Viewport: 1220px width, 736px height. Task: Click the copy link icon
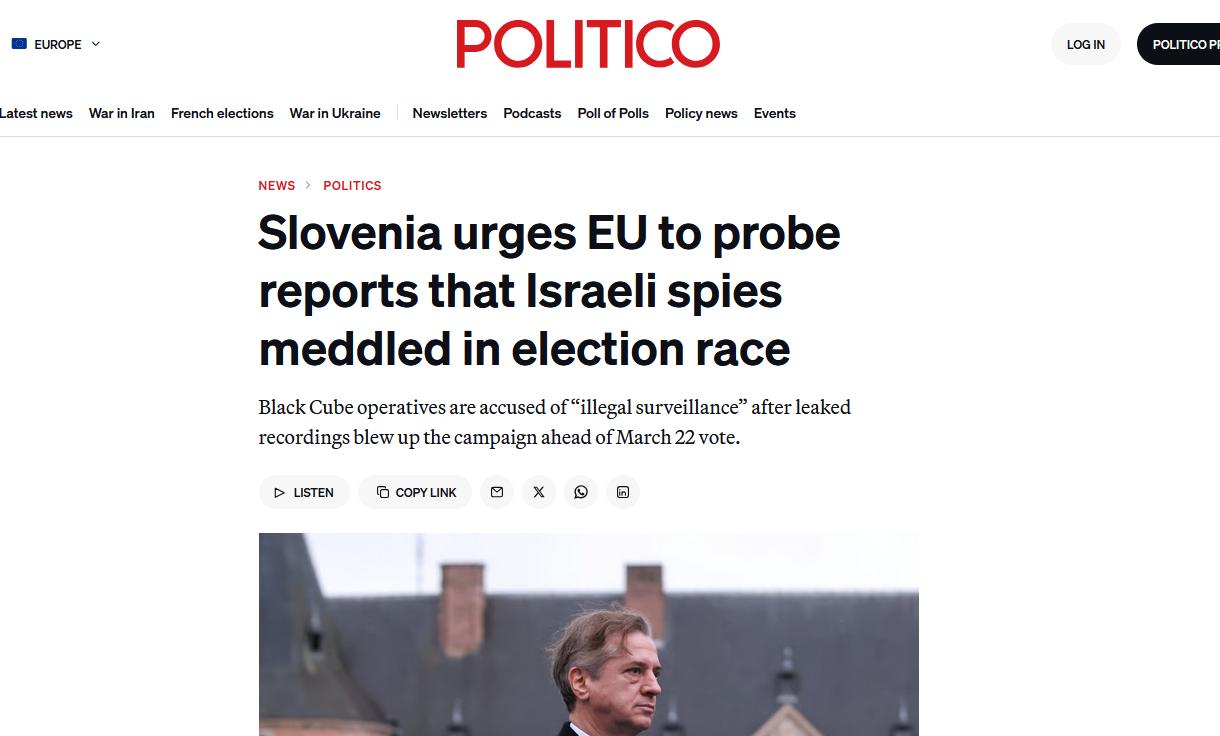coord(384,492)
